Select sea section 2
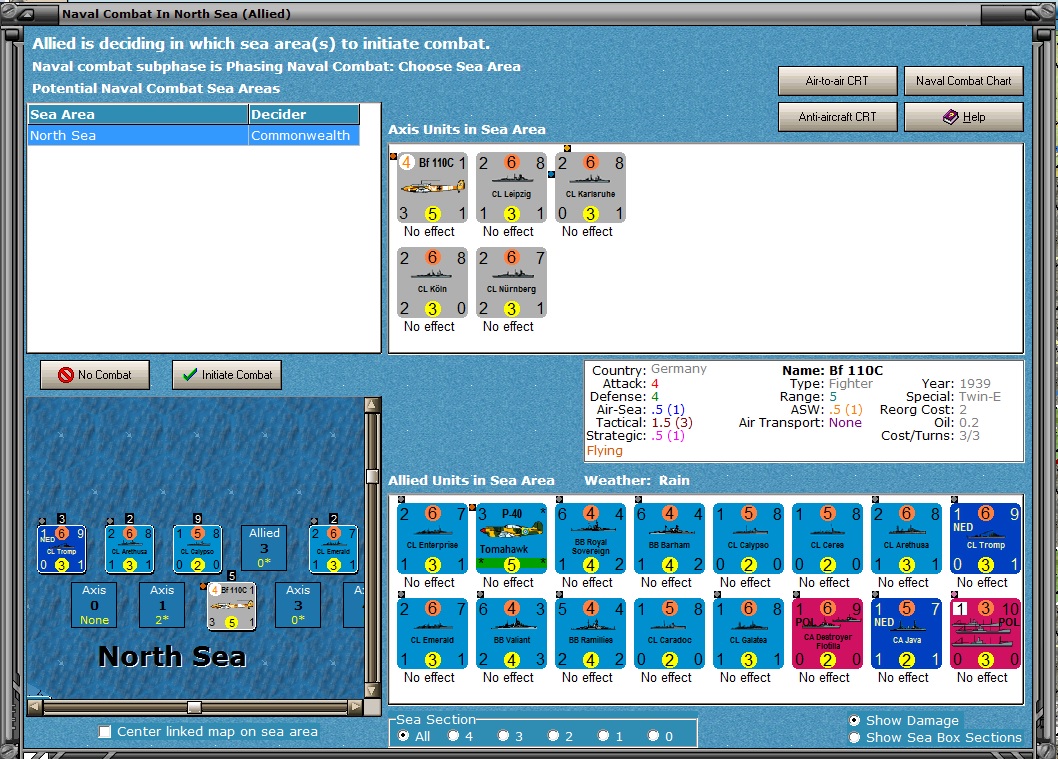 coord(553,736)
